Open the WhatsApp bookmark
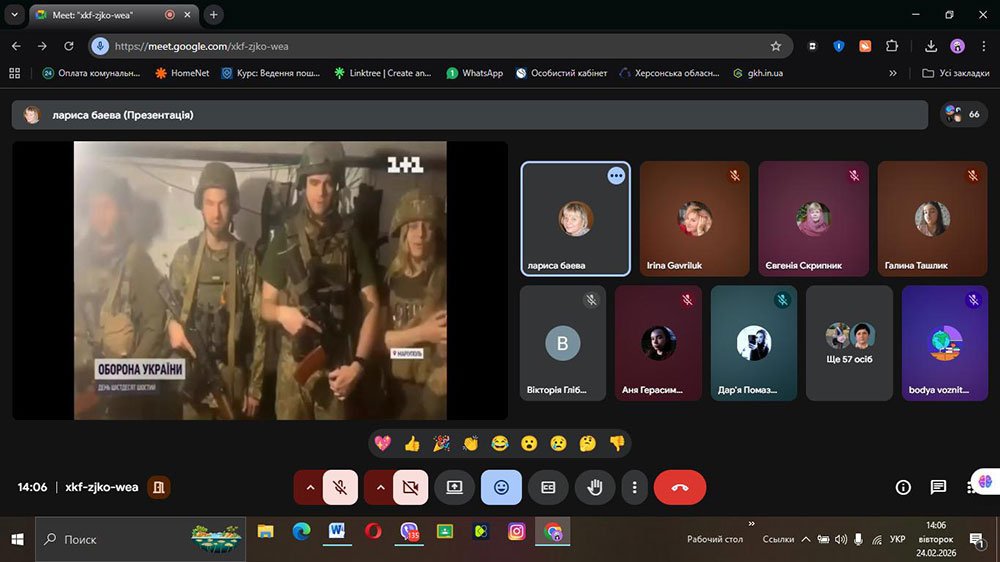The width and height of the screenshot is (1000, 562). pos(474,73)
